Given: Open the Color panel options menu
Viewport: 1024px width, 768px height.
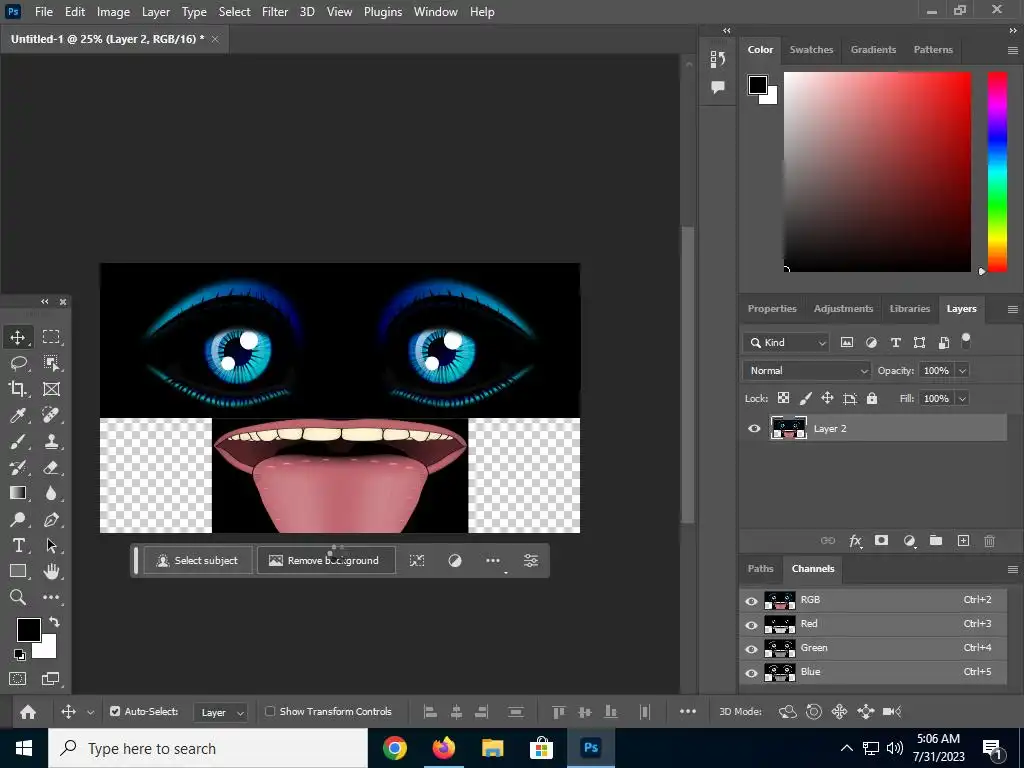Looking at the screenshot, I should pos(1013,50).
